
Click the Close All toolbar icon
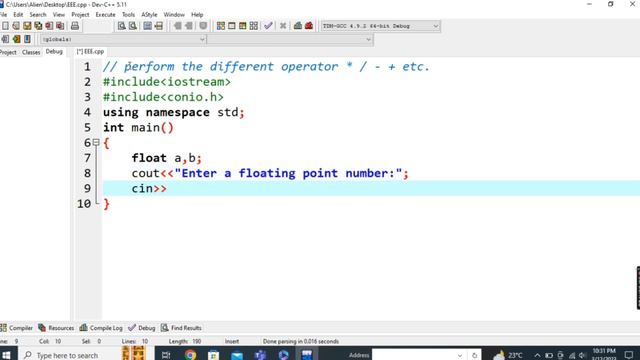[x=60, y=26]
